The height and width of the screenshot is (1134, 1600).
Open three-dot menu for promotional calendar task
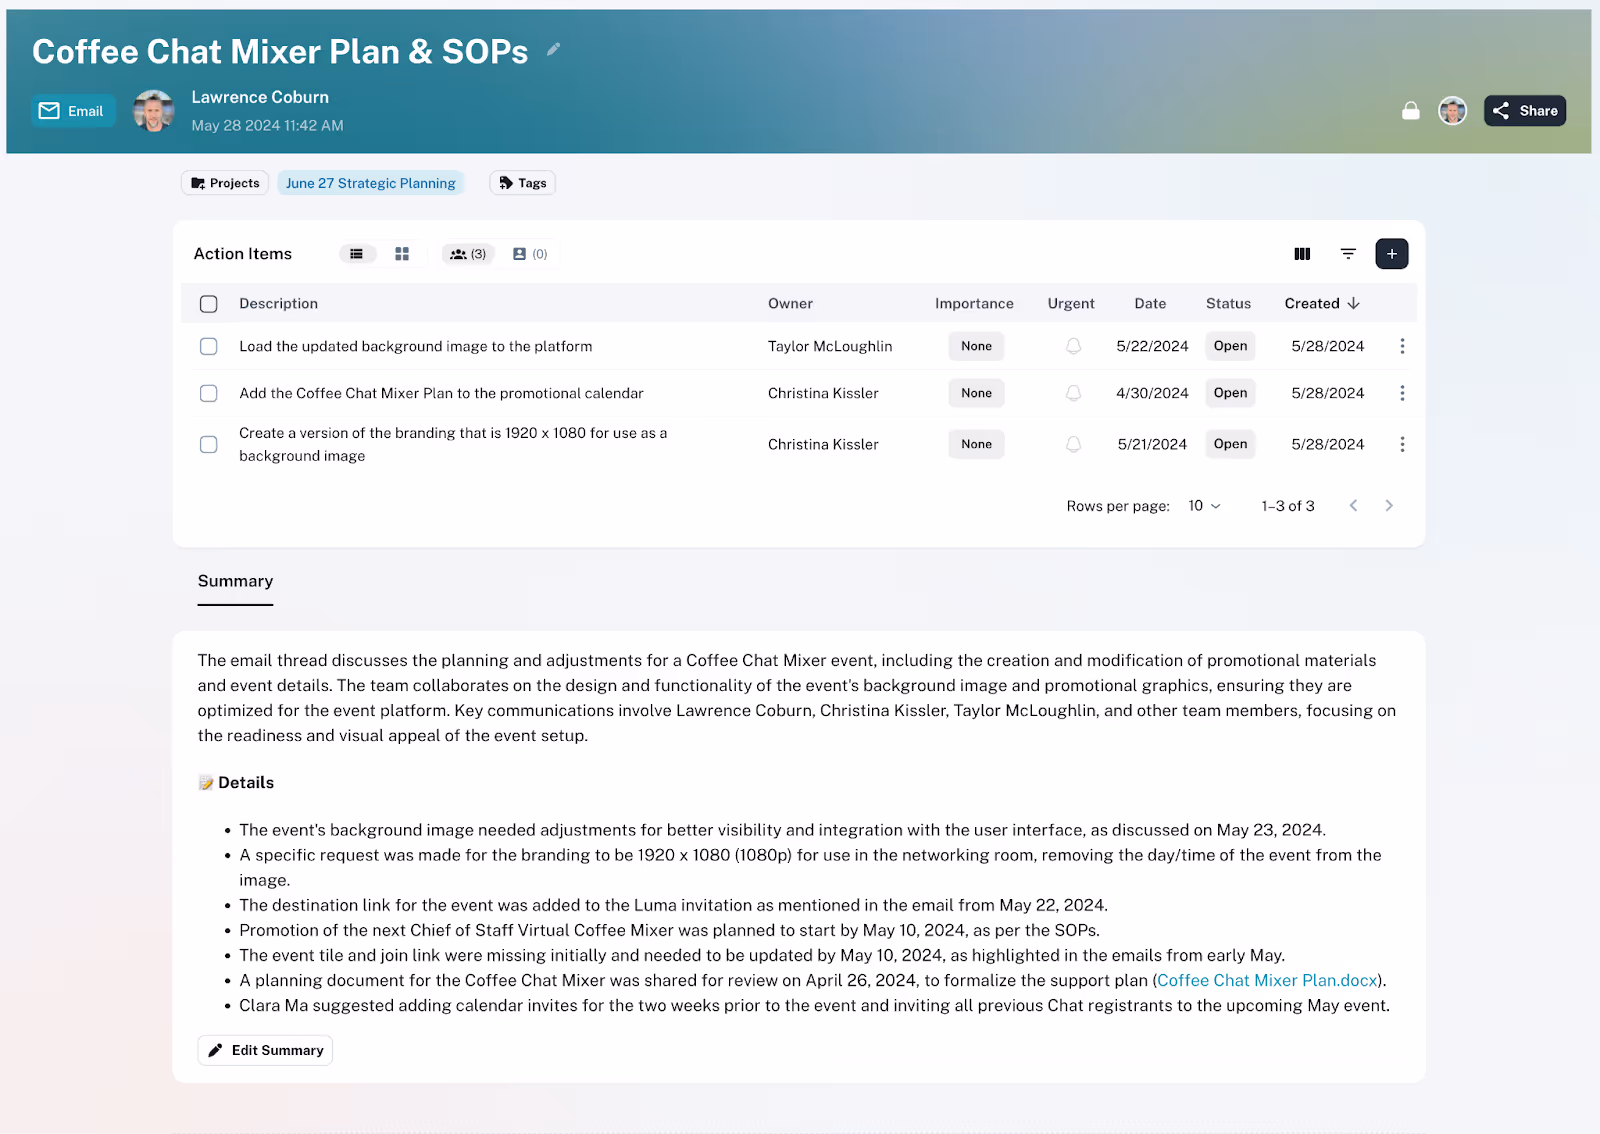click(x=1402, y=393)
